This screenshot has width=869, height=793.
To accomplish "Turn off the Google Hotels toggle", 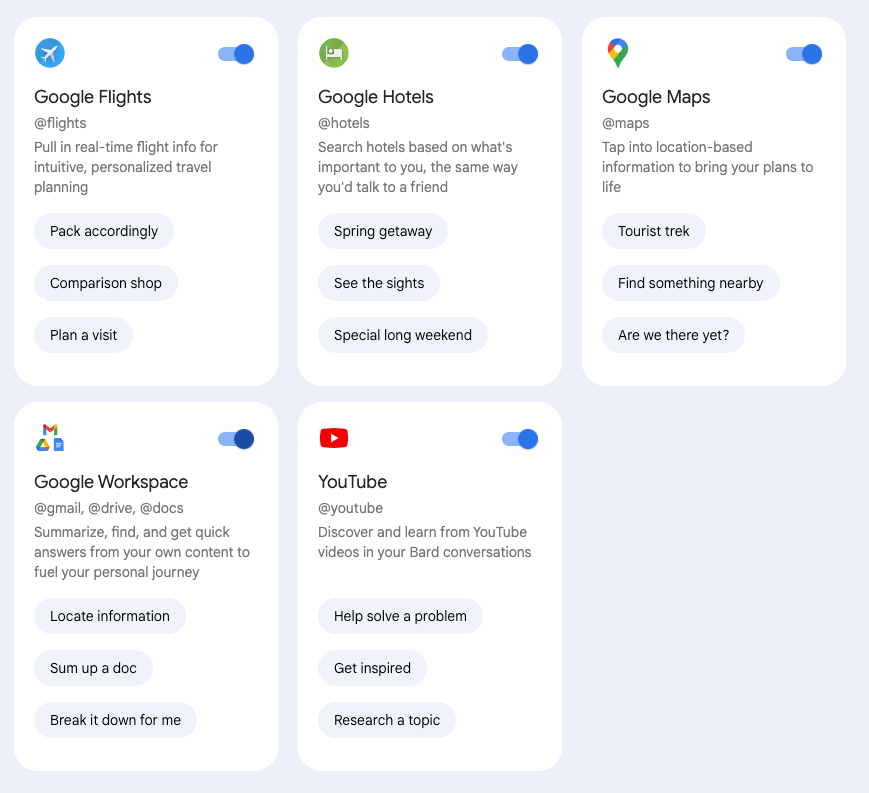I will 520,54.
